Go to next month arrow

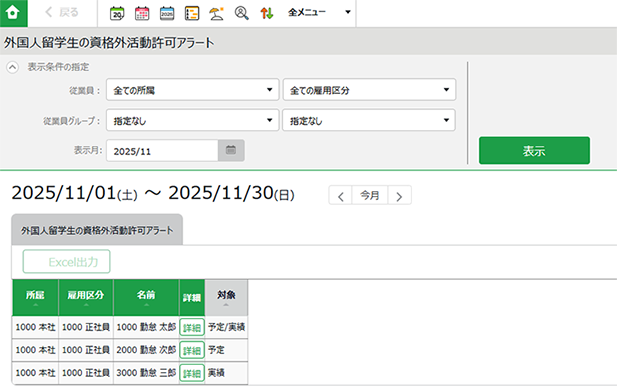(399, 195)
